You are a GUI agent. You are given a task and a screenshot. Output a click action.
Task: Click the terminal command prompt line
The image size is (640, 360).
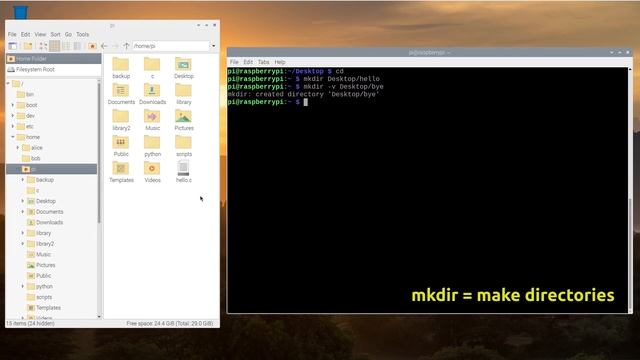coord(267,102)
